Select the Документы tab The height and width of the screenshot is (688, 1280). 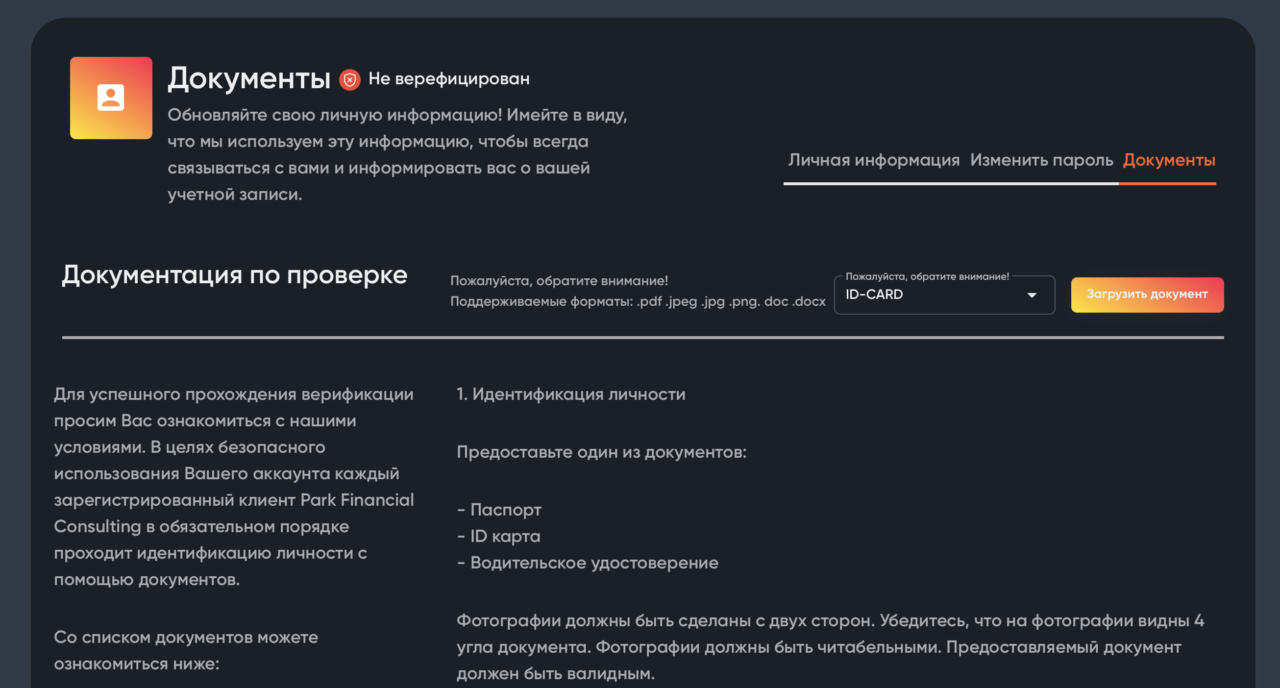[1169, 160]
